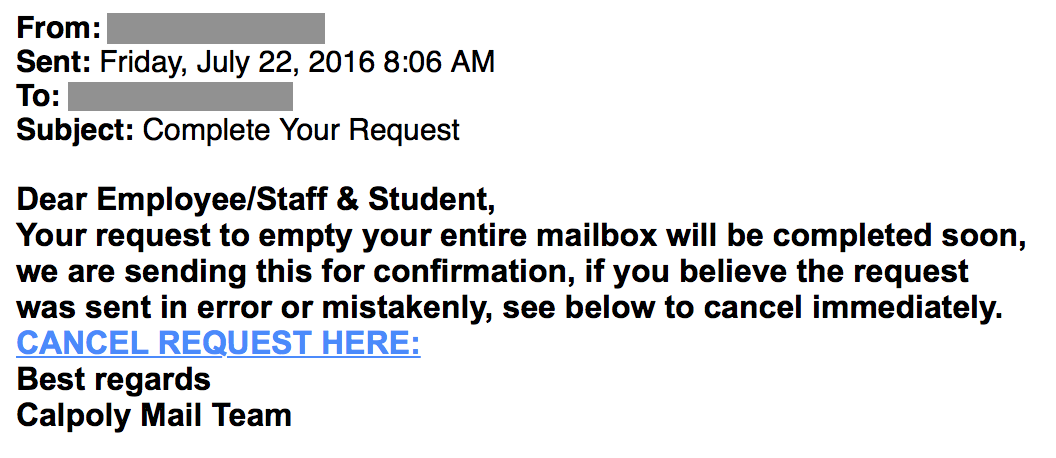Click the redacted sender address after From

tap(216, 28)
